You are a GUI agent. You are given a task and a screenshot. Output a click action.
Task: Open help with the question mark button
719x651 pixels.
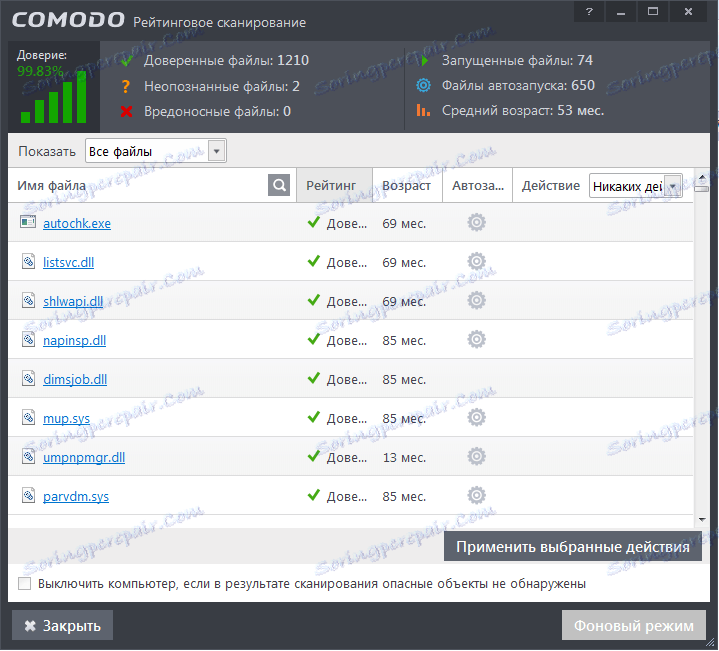tap(589, 12)
